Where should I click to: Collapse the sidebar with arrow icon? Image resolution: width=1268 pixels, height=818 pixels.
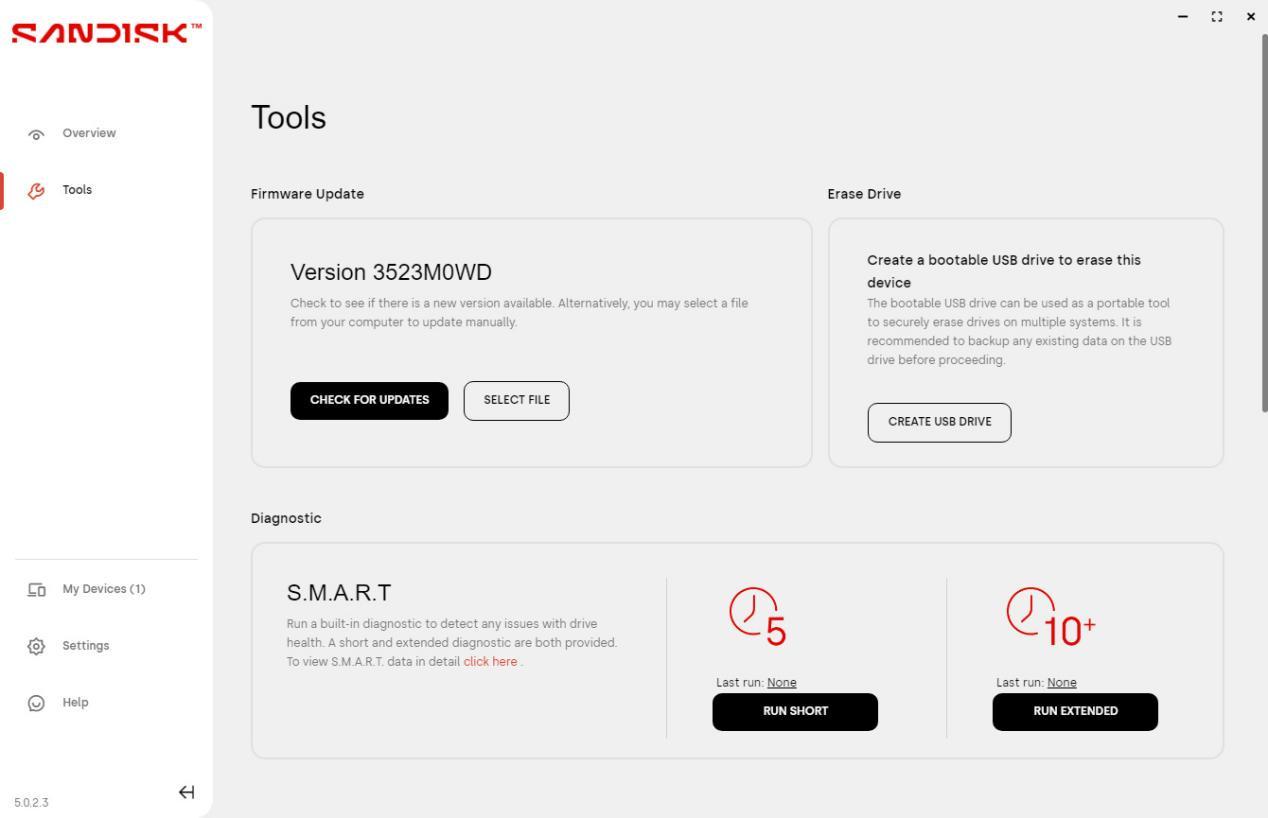(x=186, y=793)
